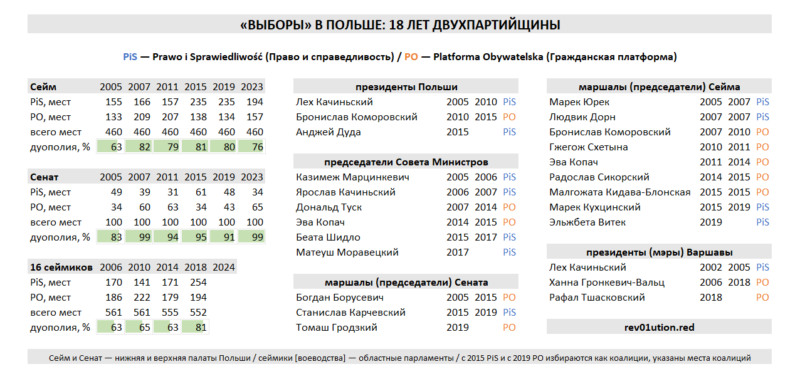Open the rev01ution.red link
Screen dimensions: 800x379
coord(659,327)
